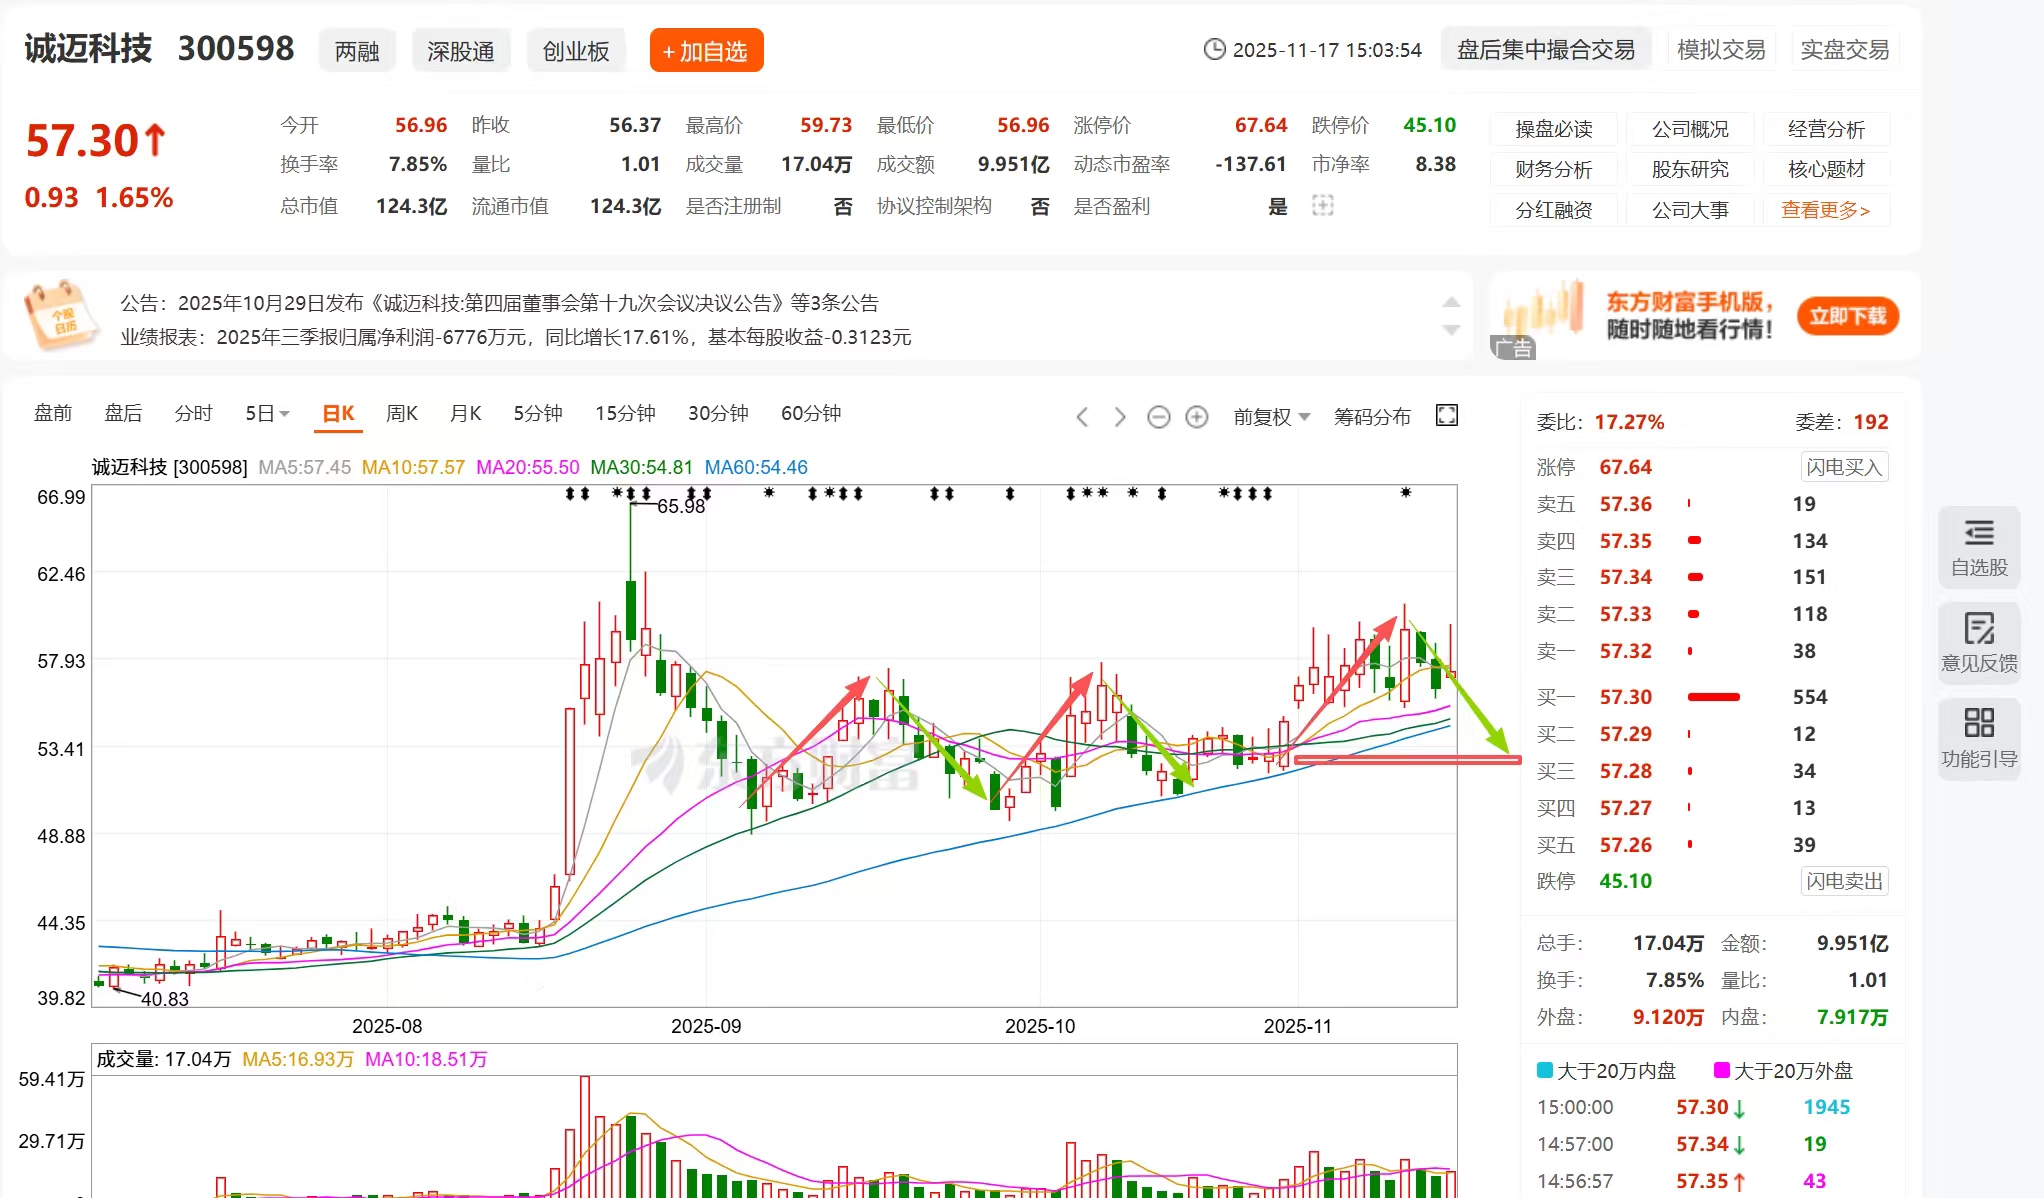
Task: Toggle the 两融 tag
Action: [357, 51]
